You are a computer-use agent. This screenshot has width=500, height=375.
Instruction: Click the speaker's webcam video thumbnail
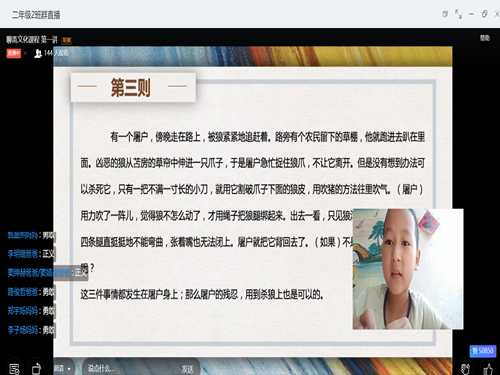click(408, 269)
